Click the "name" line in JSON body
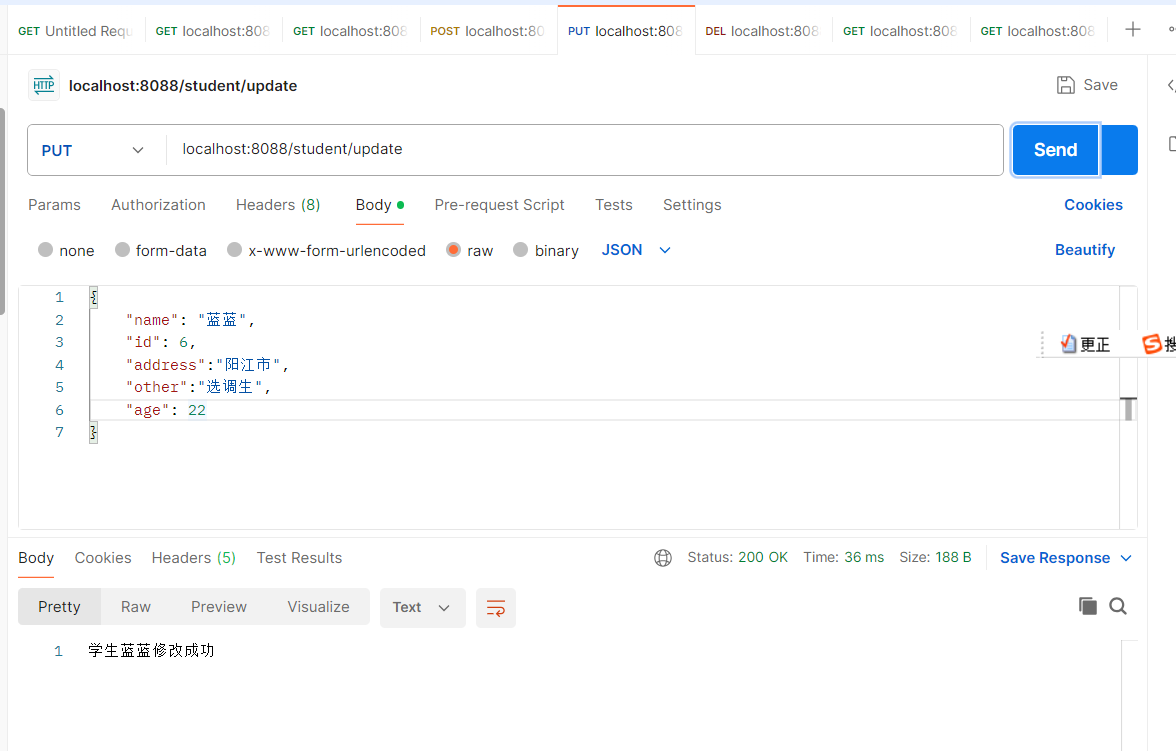Viewport: 1176px width, 751px height. 190,320
